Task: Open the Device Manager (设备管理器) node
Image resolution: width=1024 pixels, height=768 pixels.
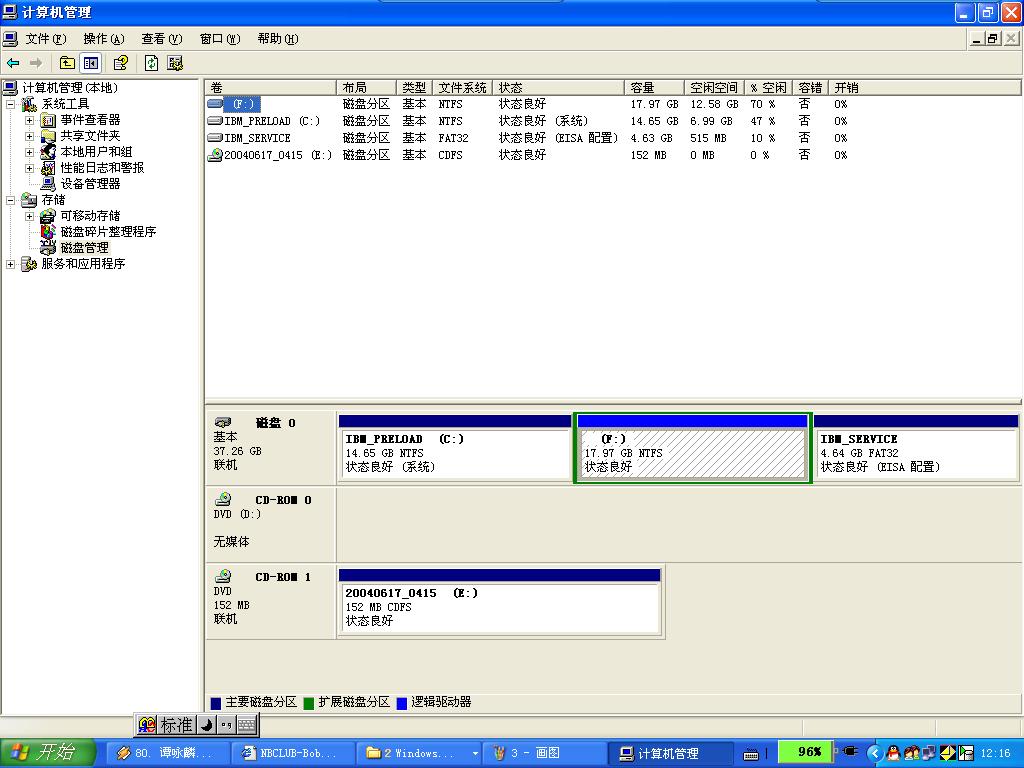Action: click(90, 184)
